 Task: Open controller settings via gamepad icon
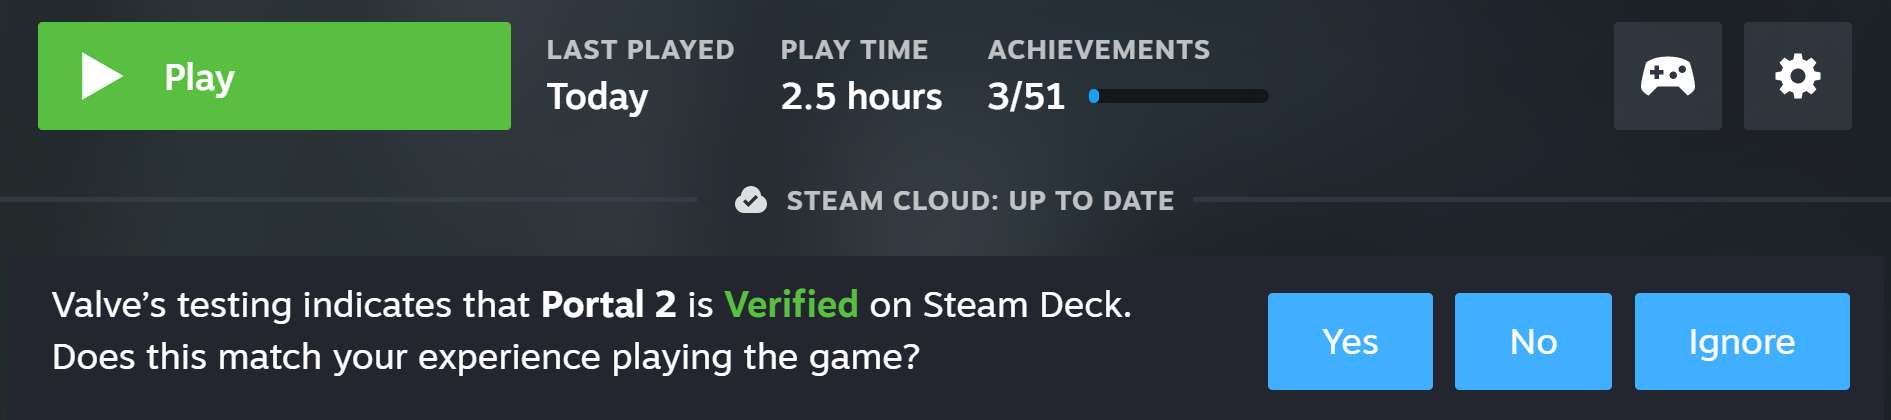[x=1667, y=76]
